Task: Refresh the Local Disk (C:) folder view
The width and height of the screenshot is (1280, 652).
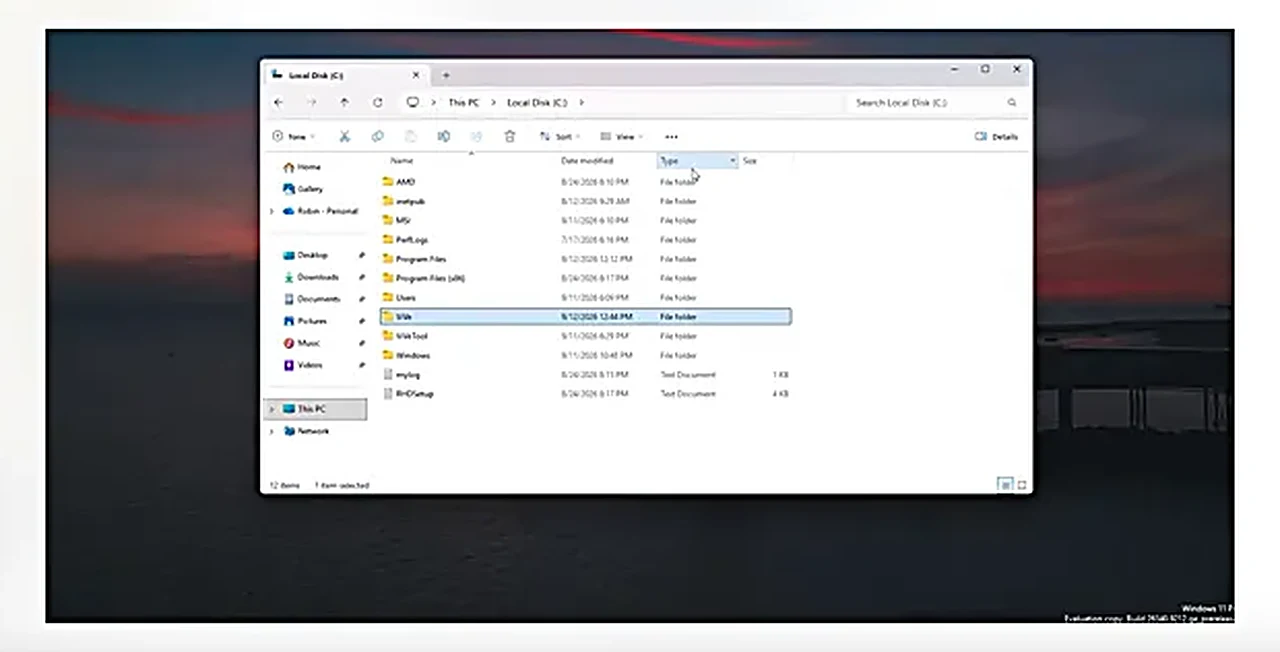Action: (377, 102)
